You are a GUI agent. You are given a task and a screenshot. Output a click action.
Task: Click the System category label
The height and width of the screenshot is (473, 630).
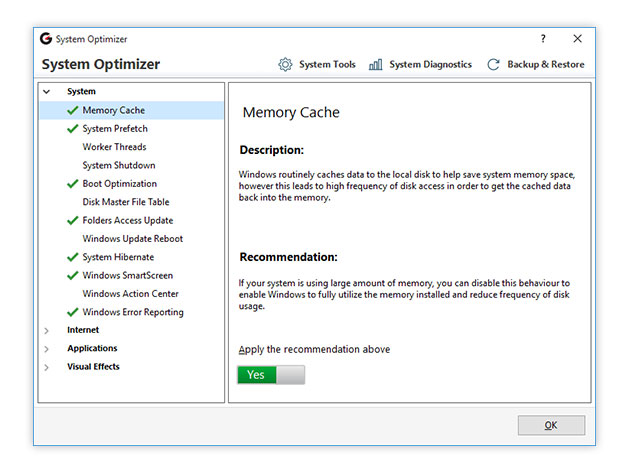[x=81, y=91]
